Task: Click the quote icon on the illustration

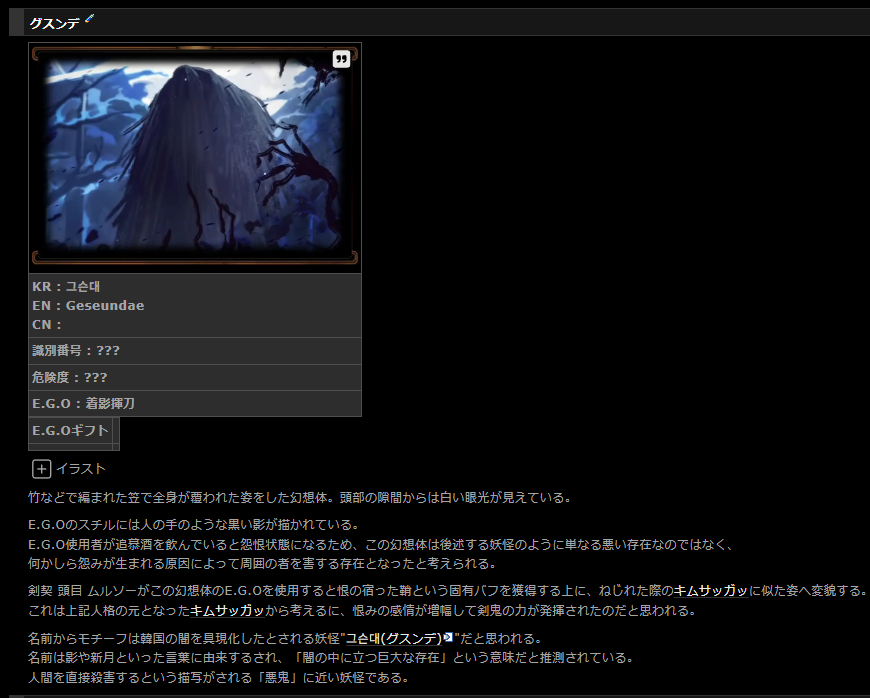Action: 341,59
